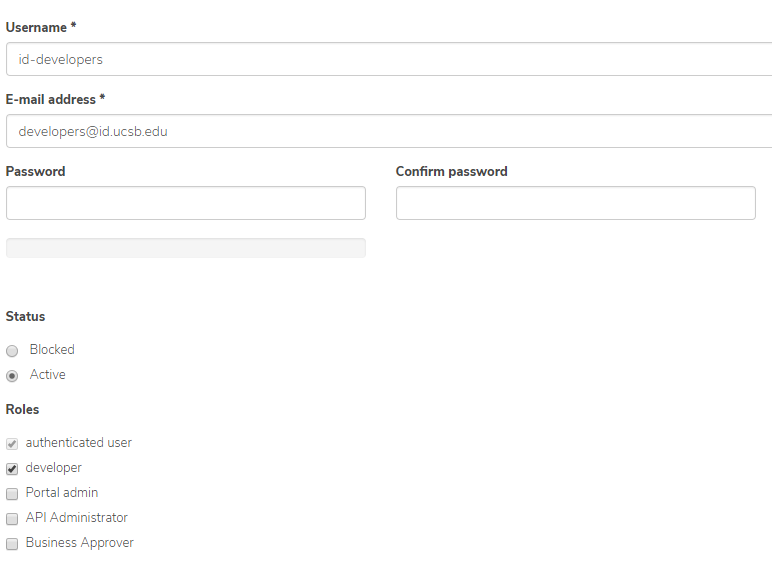Select the Blocked status radio button

12,351
